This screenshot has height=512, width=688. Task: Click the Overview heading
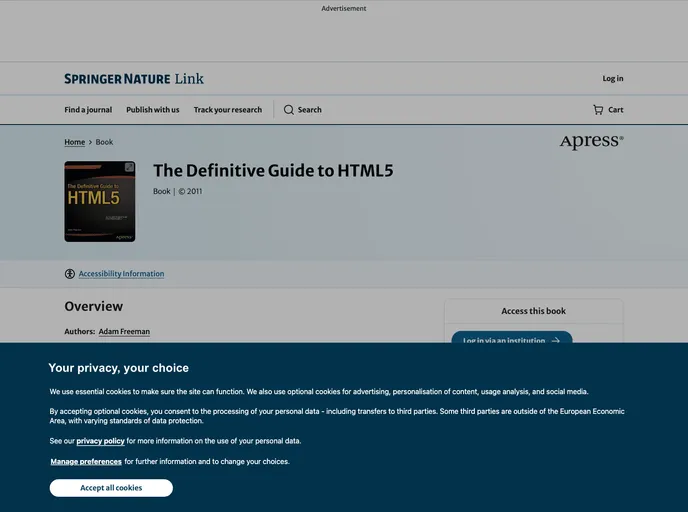tap(93, 306)
